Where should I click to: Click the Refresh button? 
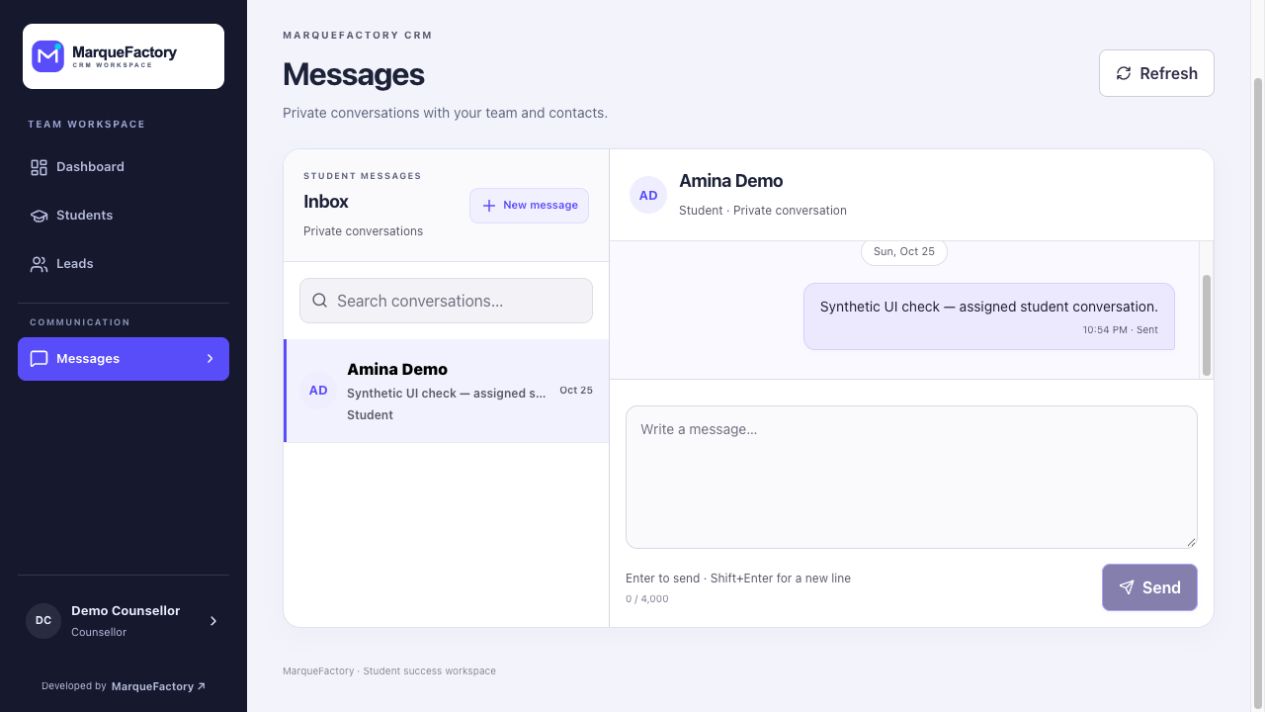pos(1156,73)
